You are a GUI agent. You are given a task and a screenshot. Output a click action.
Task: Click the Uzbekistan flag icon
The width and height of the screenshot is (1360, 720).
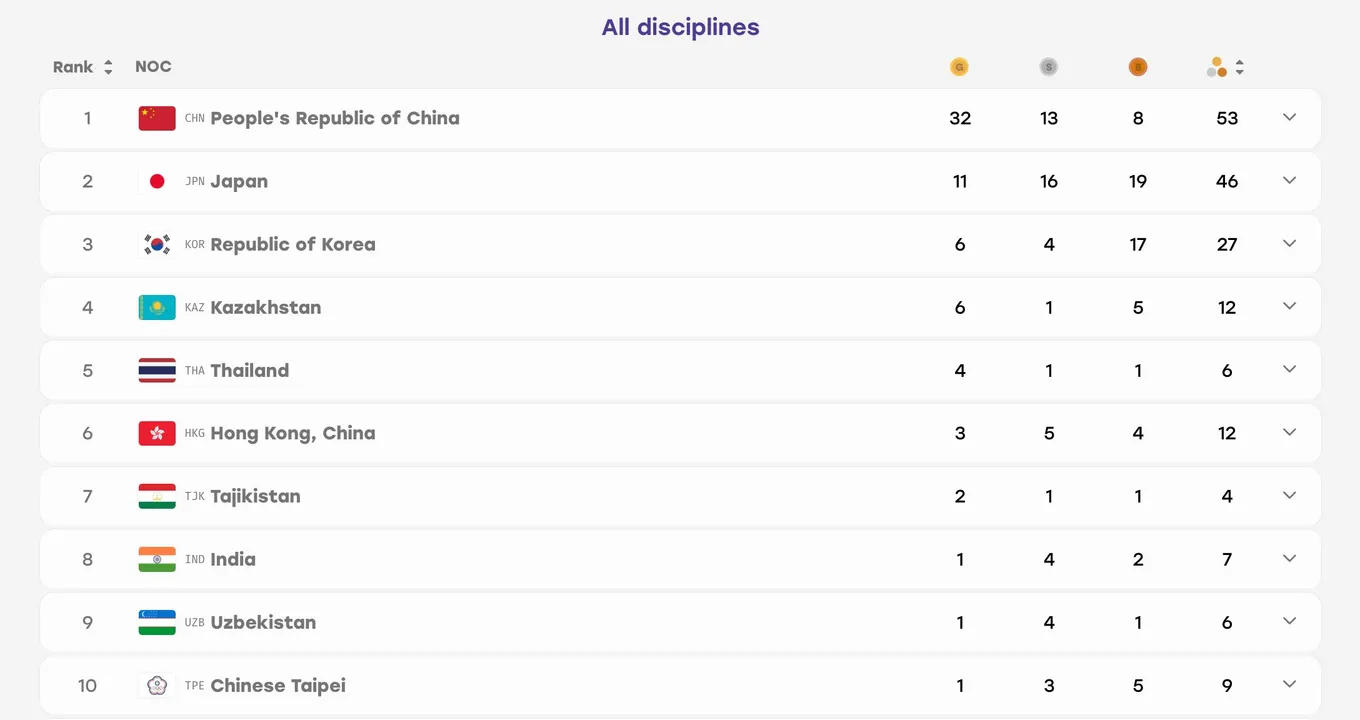(x=157, y=622)
